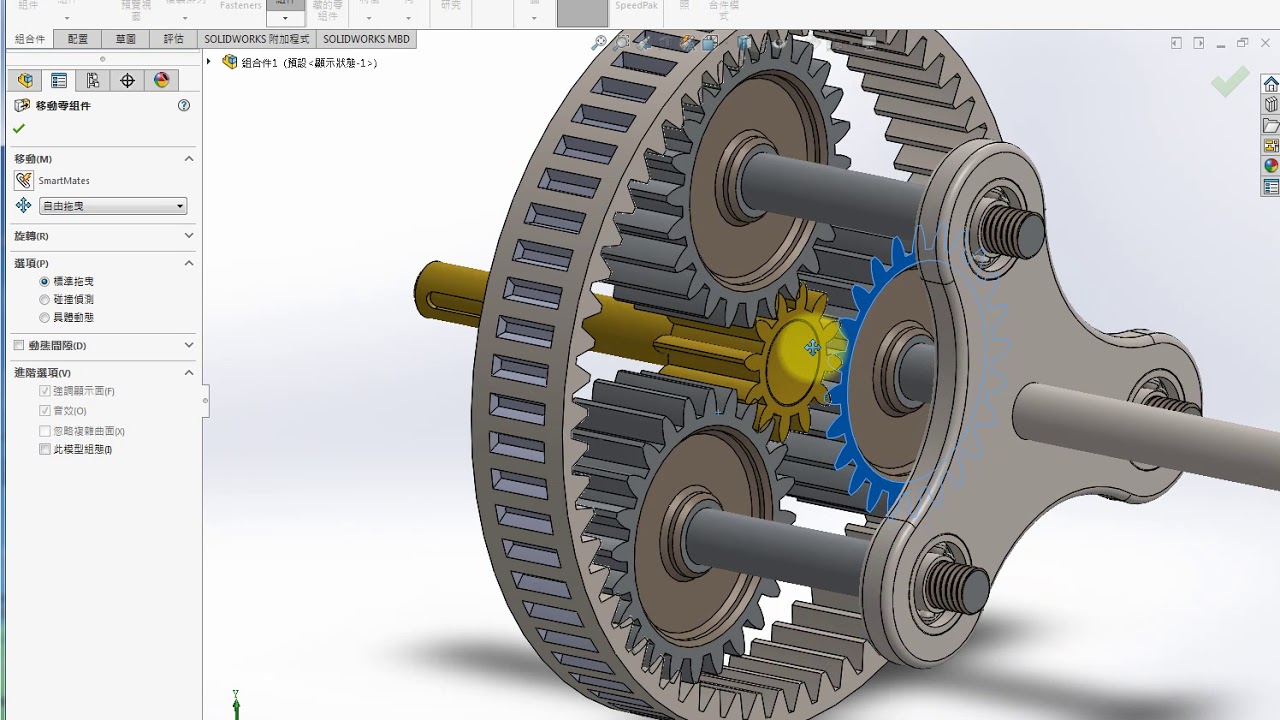This screenshot has height=720, width=1280.
Task: Click the 組合件1 (預設<顯示狀態-1>) tree label
Action: (309, 63)
